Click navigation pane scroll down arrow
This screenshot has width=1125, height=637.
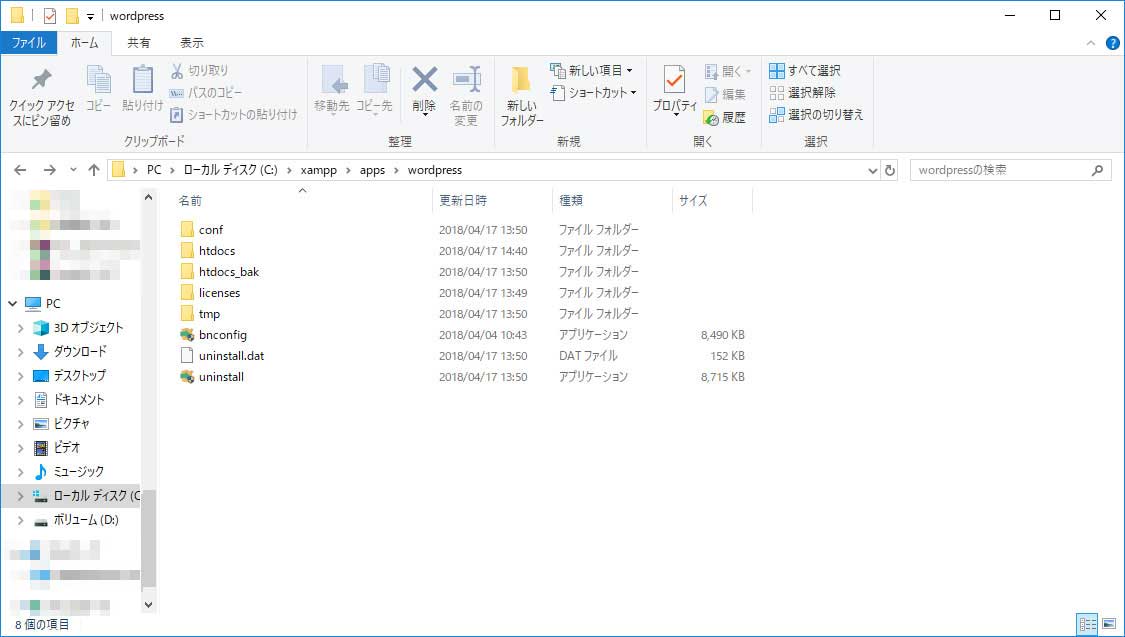[x=149, y=605]
